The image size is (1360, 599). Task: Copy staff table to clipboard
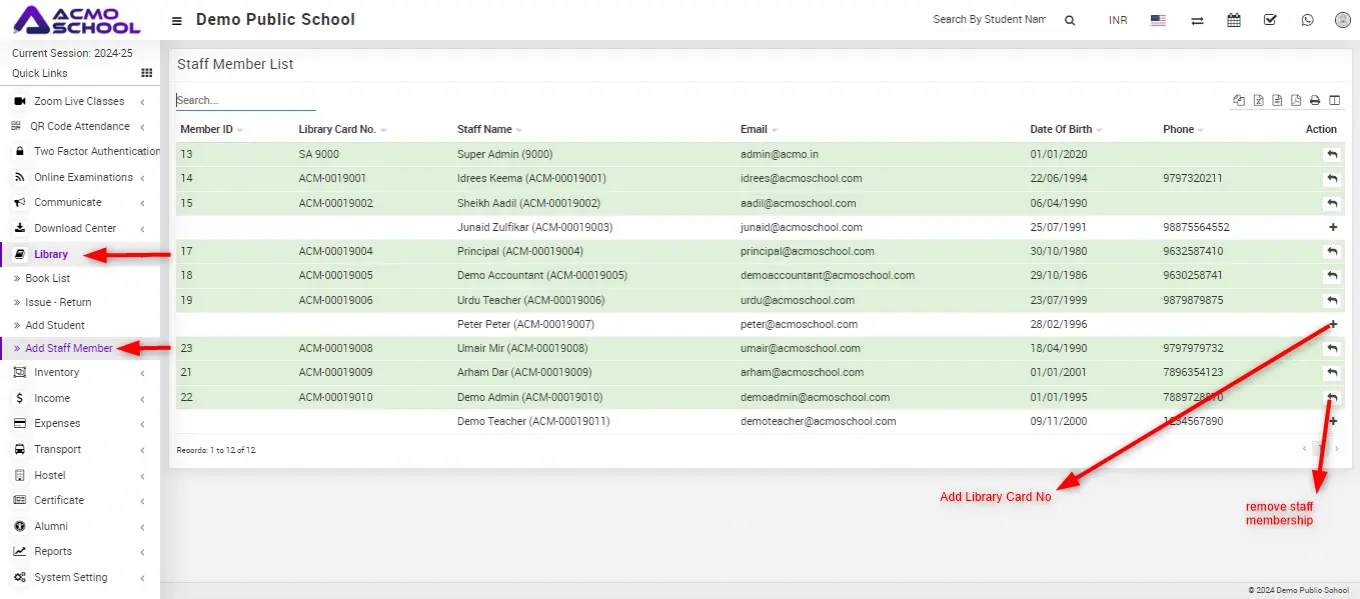[1240, 100]
